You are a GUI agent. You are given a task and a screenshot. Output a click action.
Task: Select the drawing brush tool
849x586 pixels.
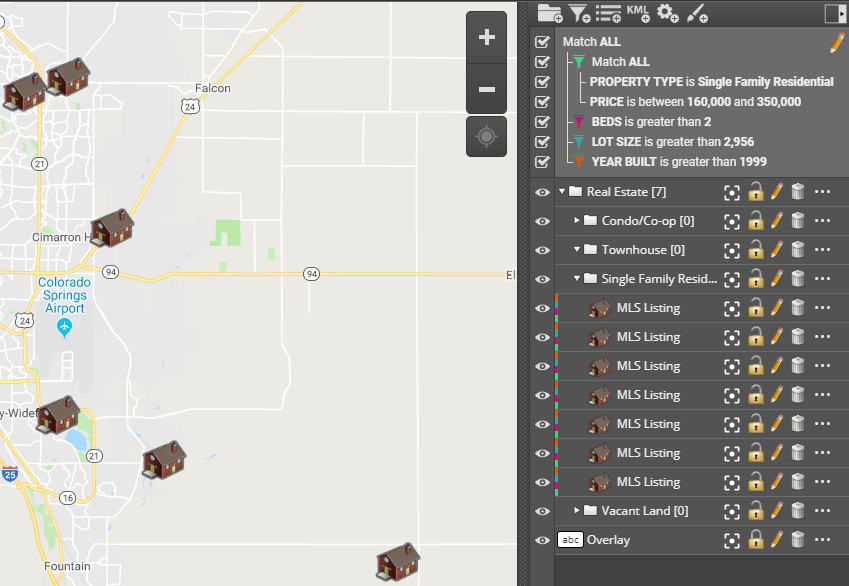[x=697, y=13]
